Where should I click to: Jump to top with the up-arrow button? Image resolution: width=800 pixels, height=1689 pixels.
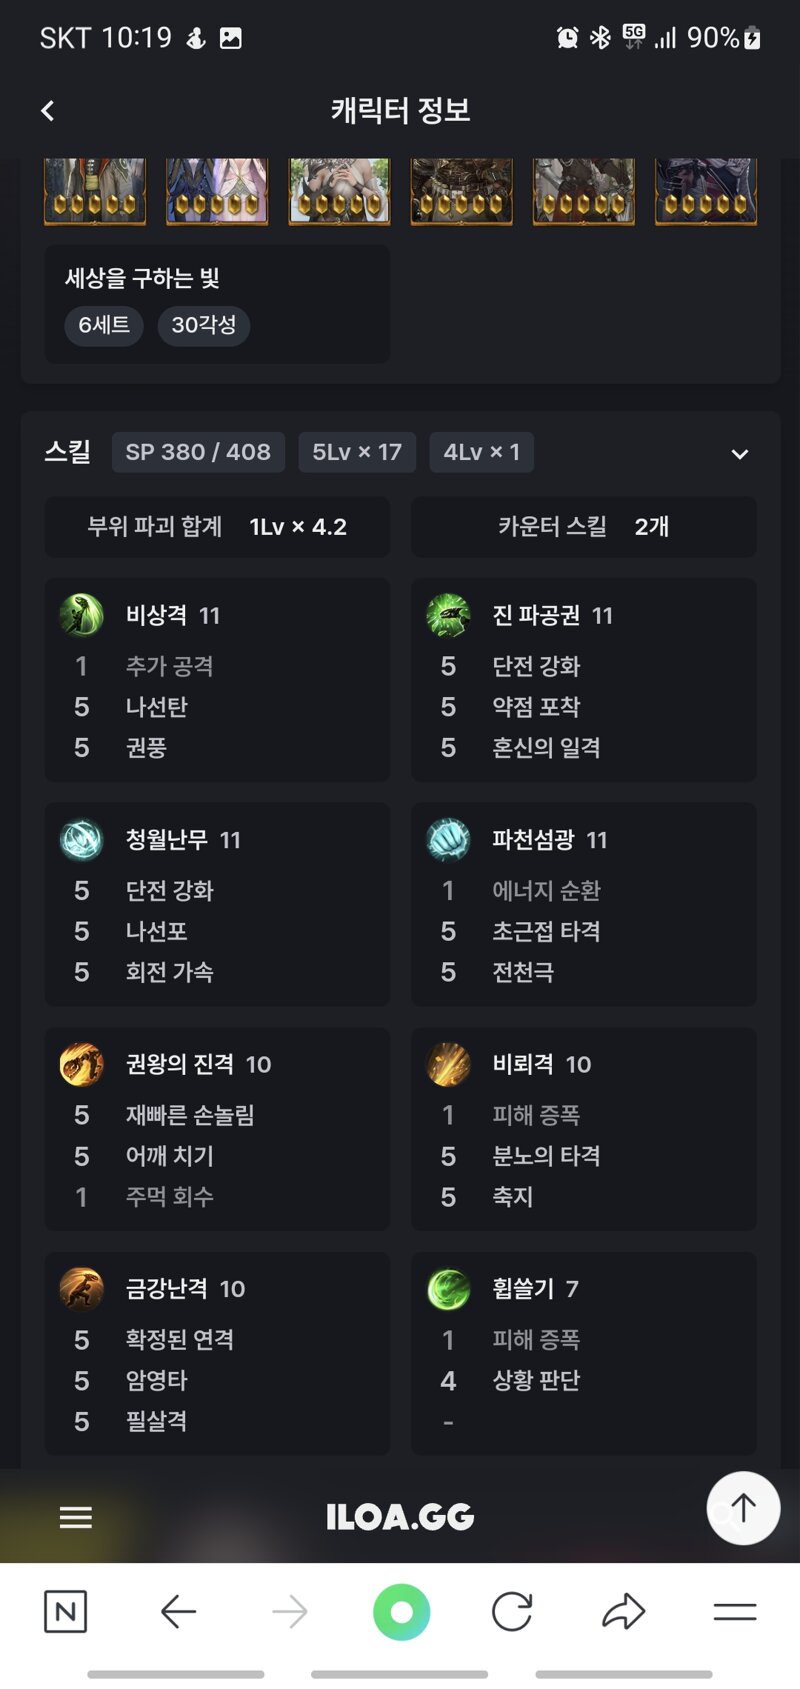[x=743, y=1508]
